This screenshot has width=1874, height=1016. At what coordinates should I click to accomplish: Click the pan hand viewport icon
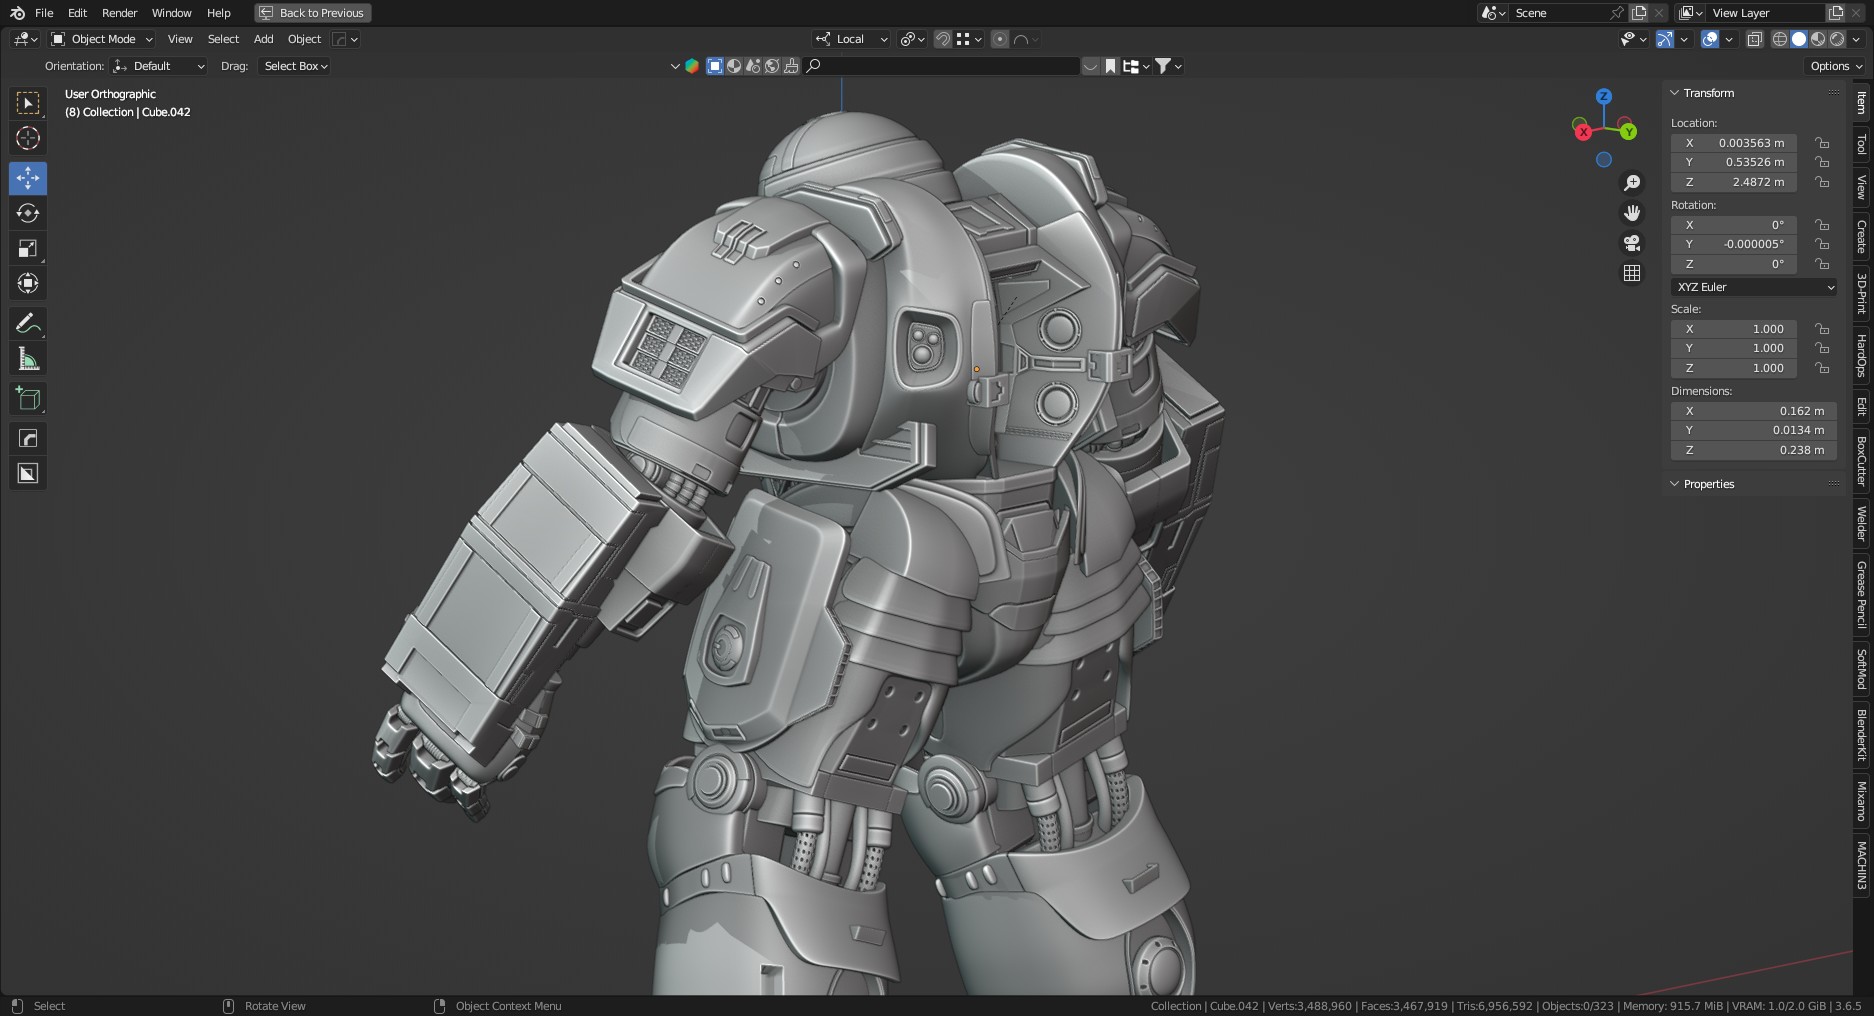click(x=1632, y=213)
